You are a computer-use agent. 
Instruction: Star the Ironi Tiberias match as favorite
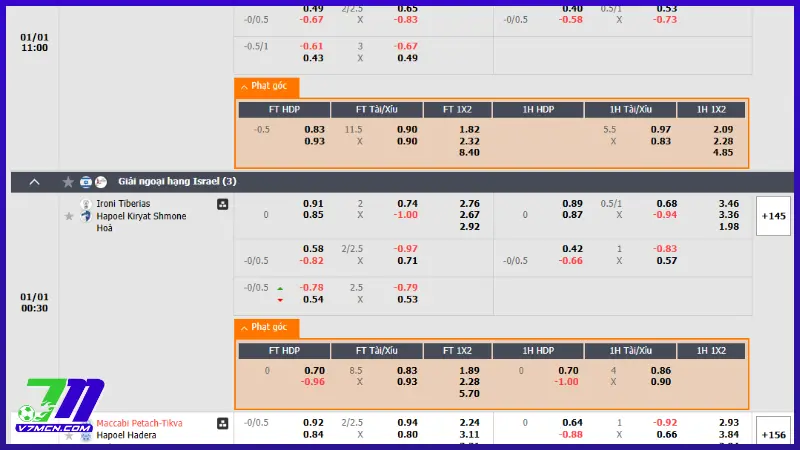pos(70,216)
